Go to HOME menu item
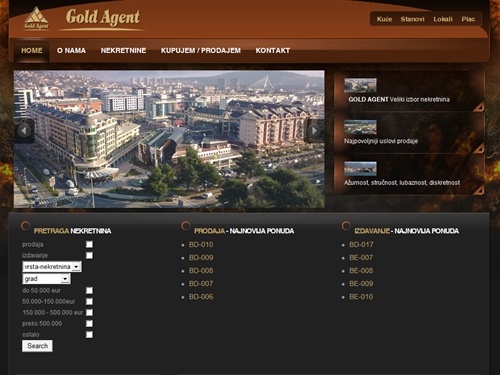 click(x=32, y=51)
